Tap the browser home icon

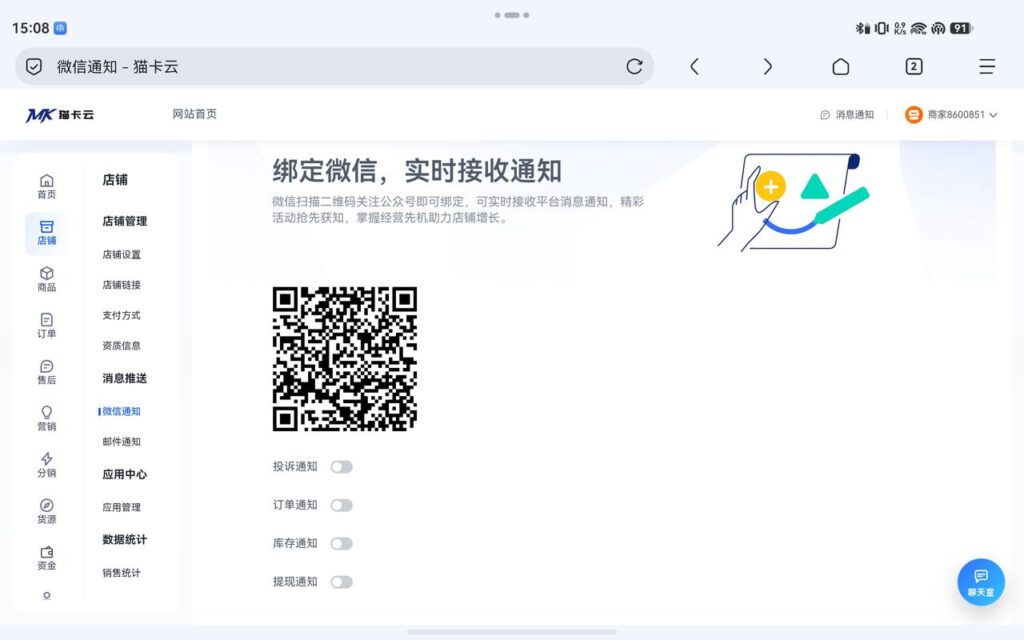point(840,66)
